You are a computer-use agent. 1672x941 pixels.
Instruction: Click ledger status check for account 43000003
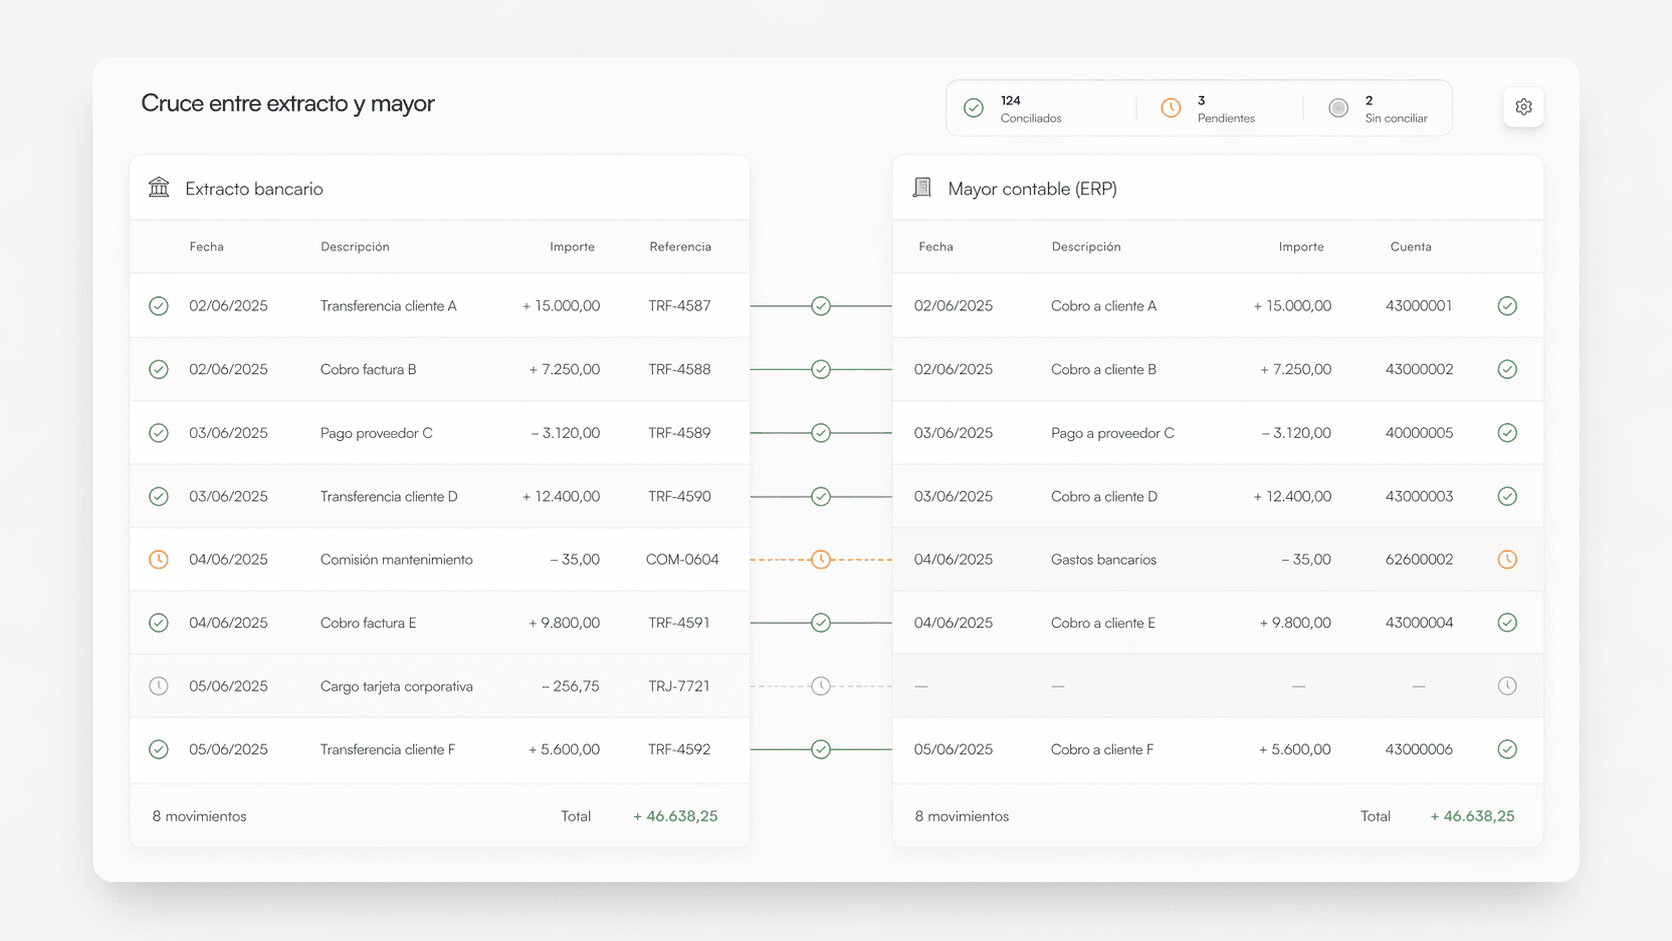(x=1507, y=496)
